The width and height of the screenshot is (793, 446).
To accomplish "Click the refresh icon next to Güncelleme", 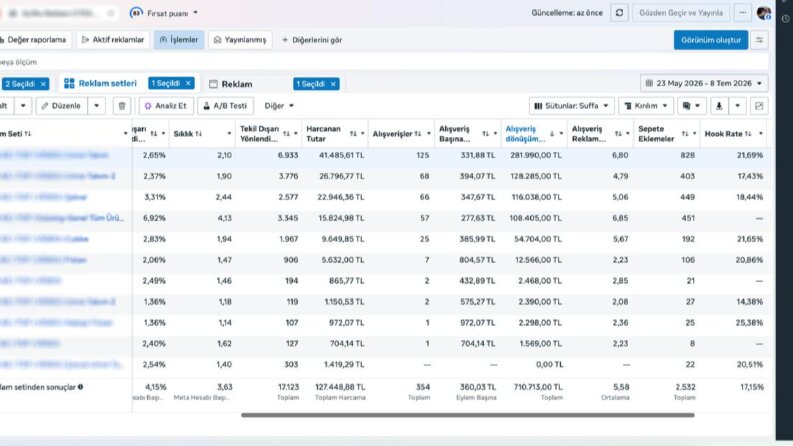I will (x=619, y=13).
